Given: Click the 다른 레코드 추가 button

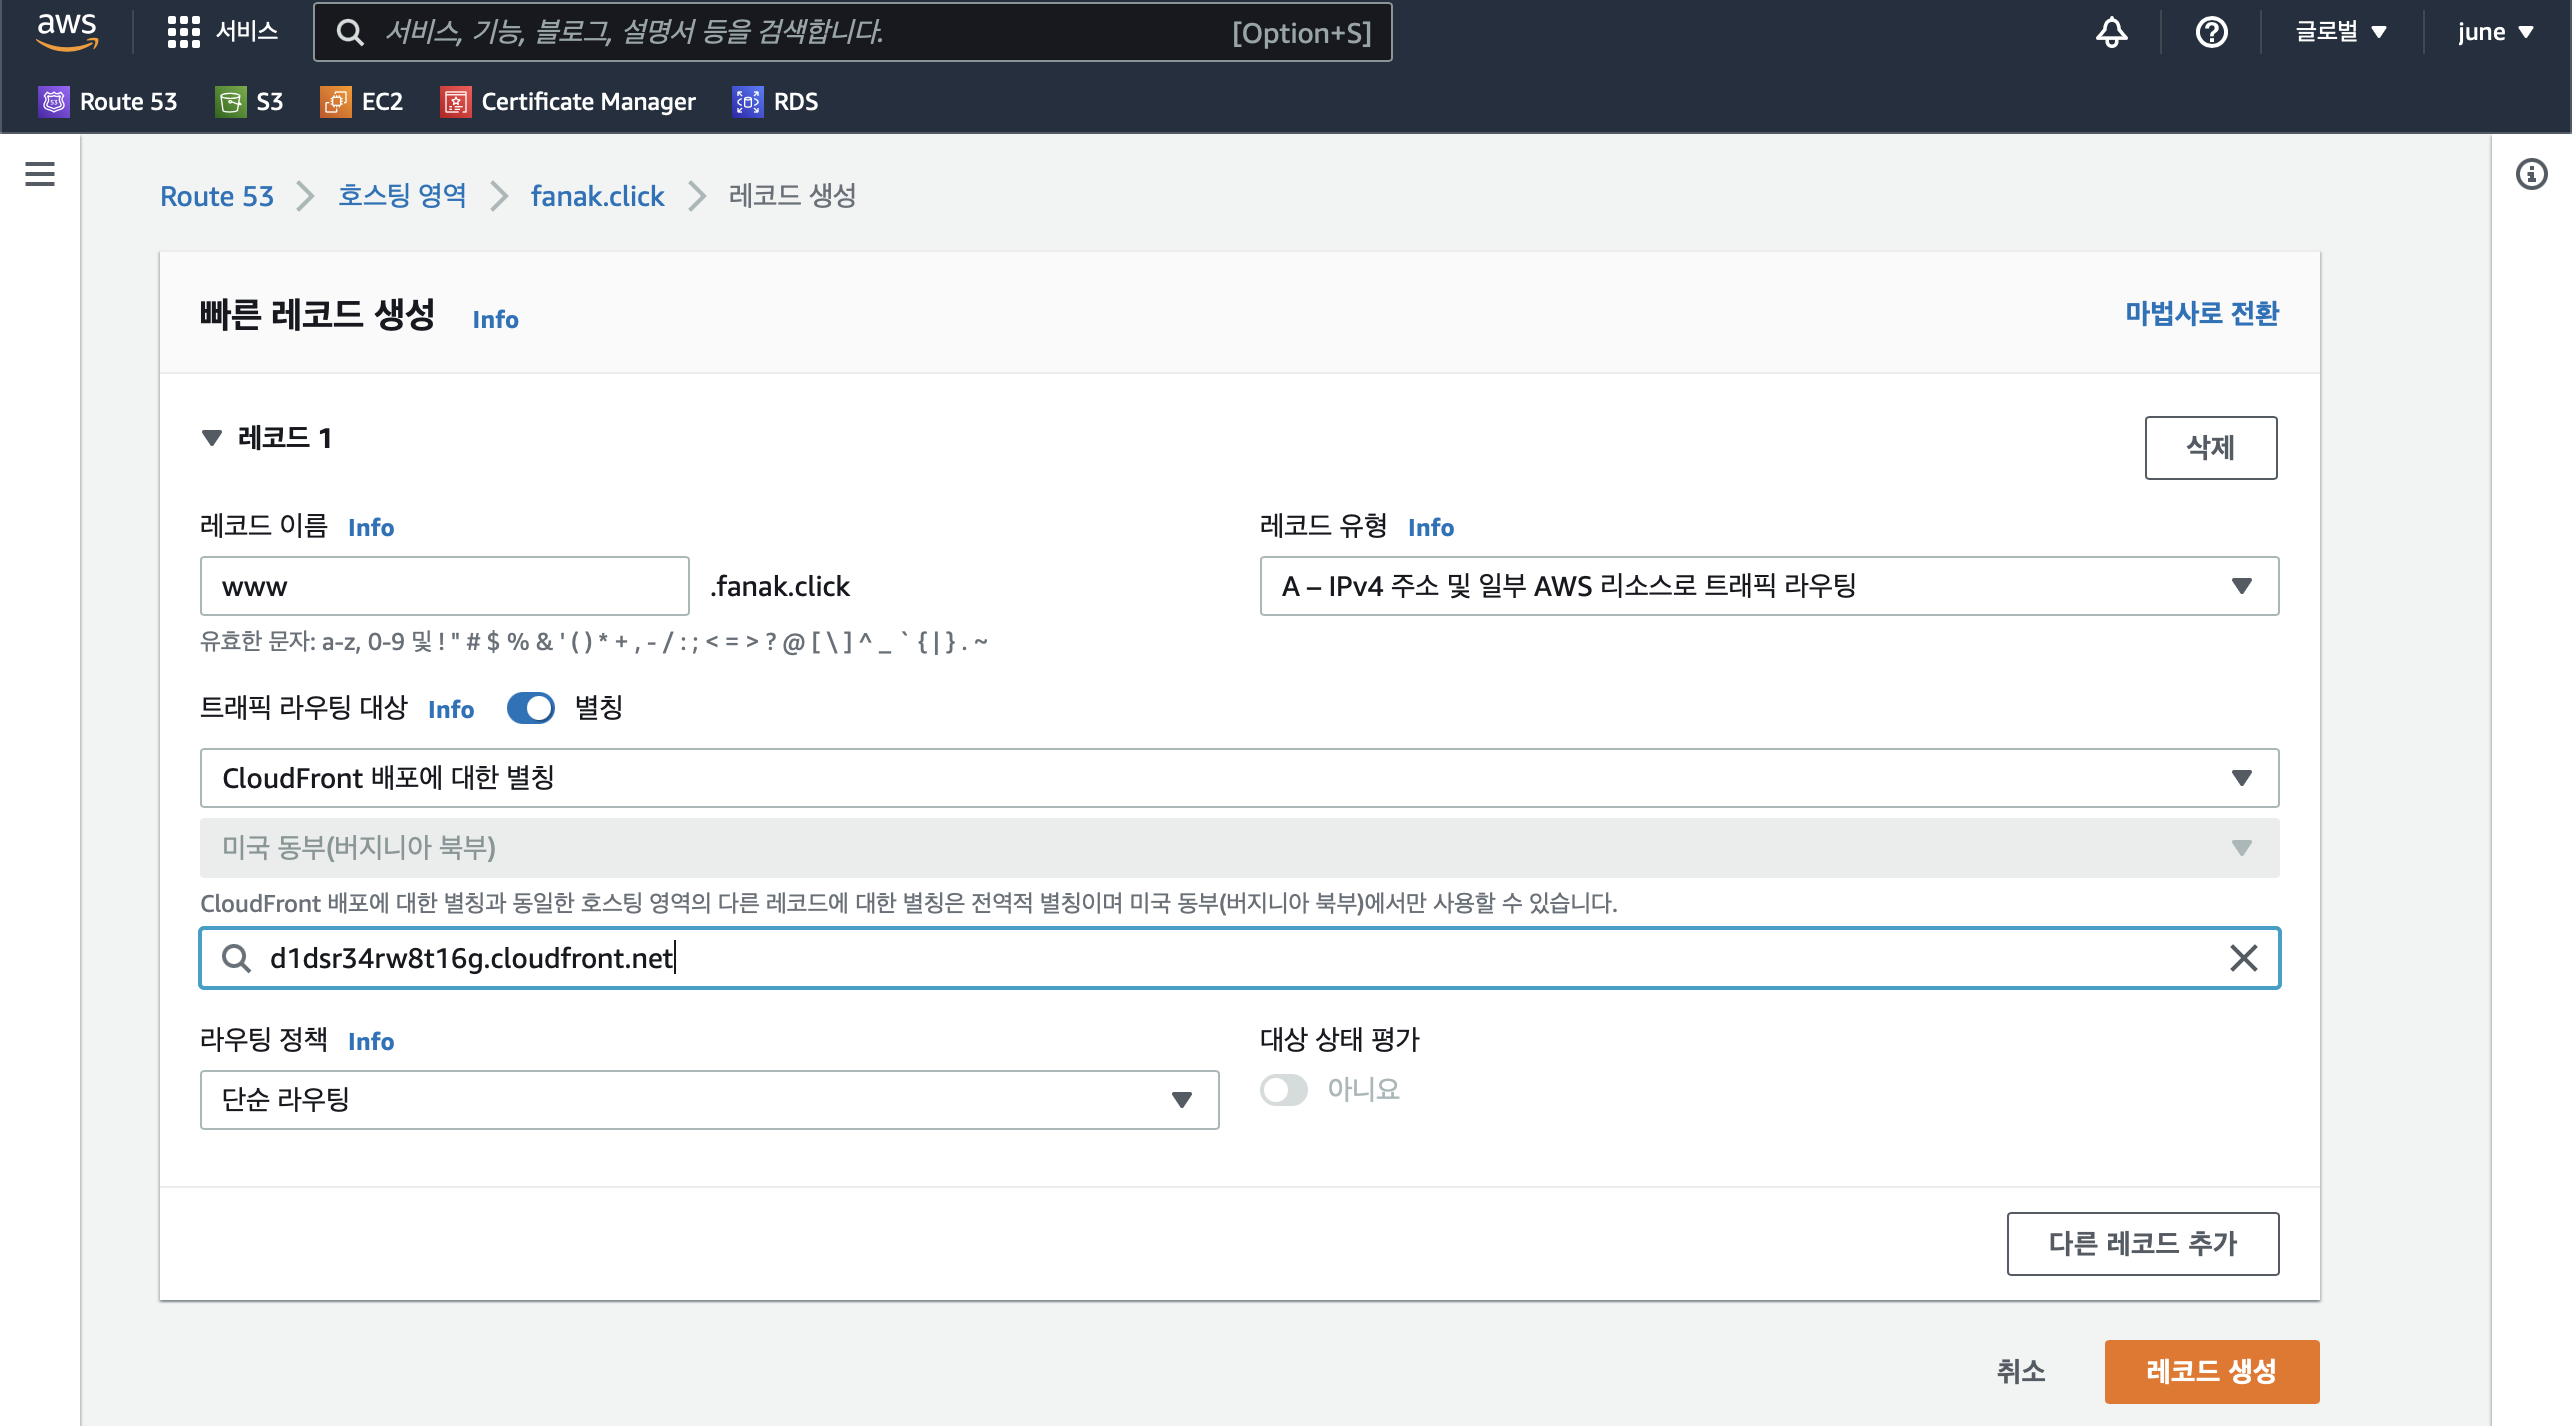Looking at the screenshot, I should 2142,1244.
